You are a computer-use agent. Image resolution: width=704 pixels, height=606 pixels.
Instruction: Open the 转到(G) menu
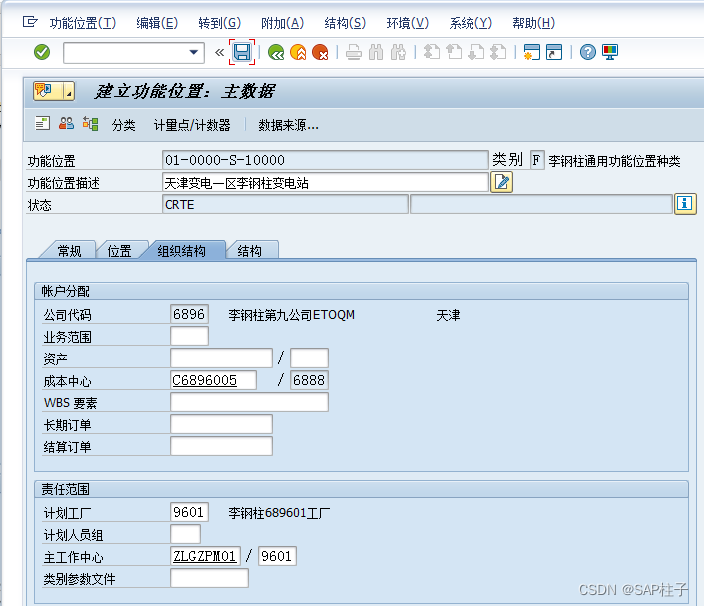(x=220, y=23)
